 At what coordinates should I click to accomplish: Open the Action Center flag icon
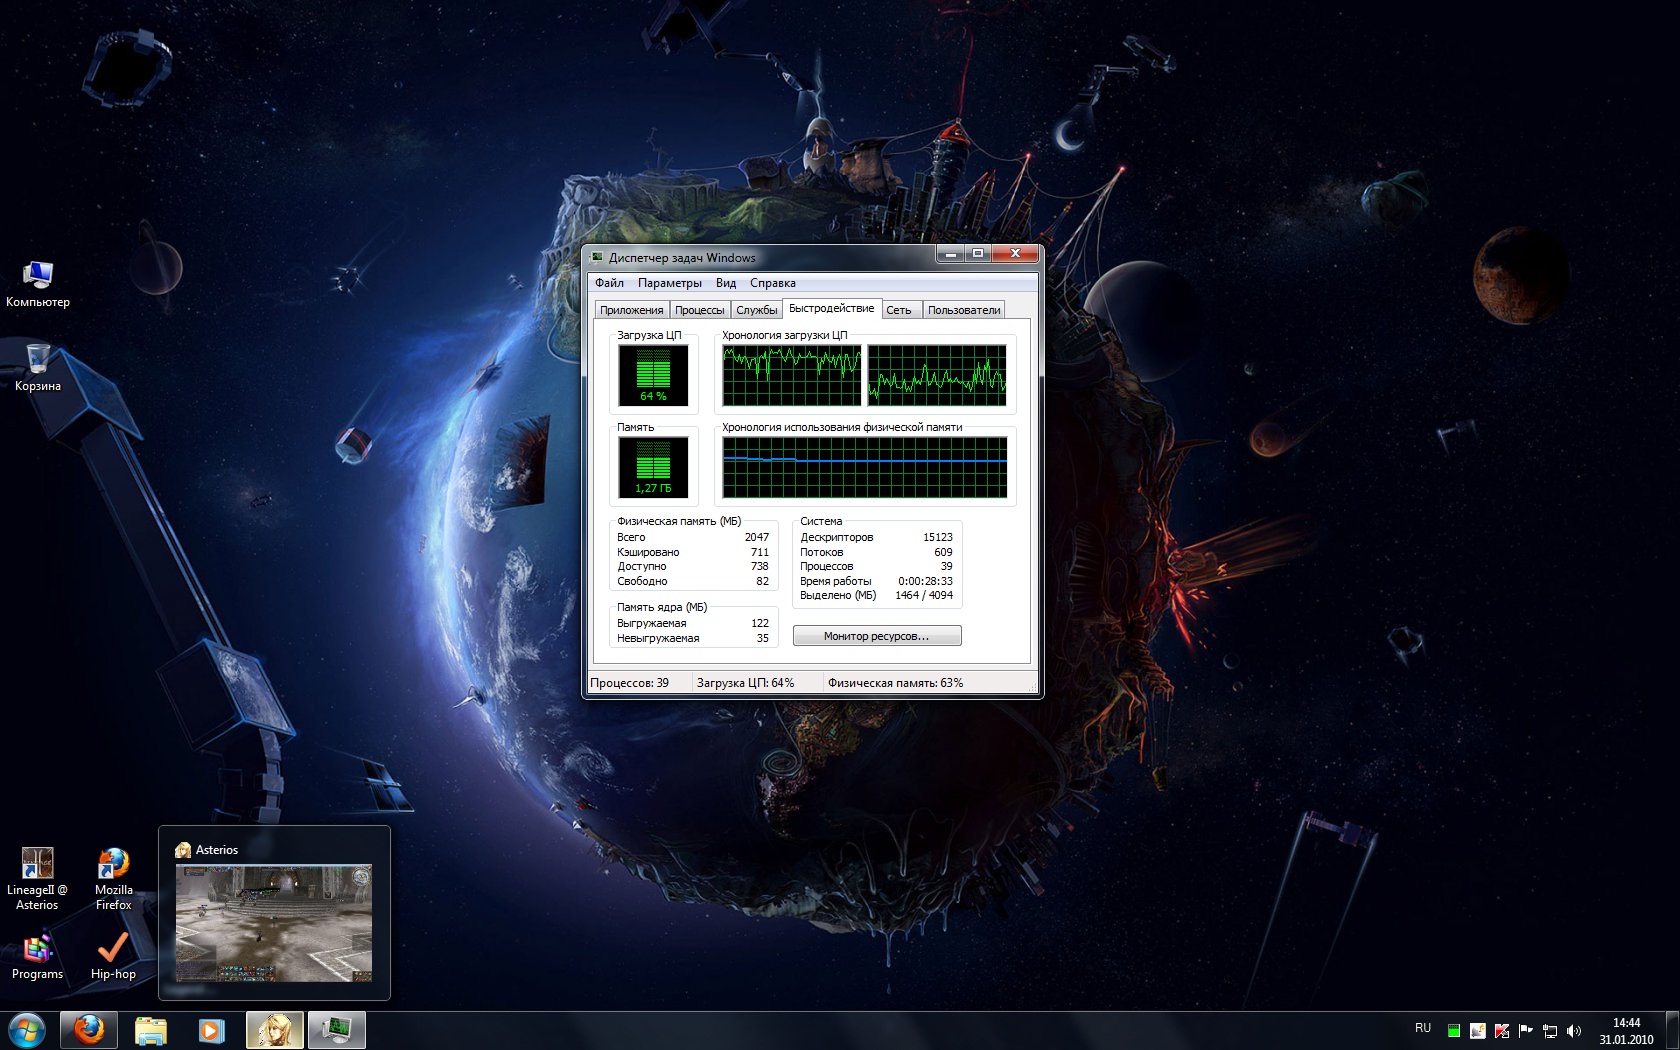point(1526,1031)
